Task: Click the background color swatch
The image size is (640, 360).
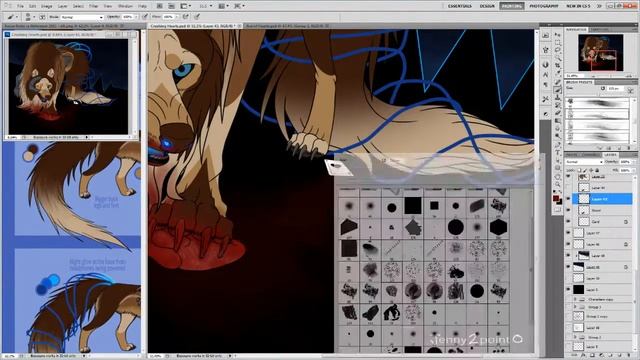Action: (560, 202)
